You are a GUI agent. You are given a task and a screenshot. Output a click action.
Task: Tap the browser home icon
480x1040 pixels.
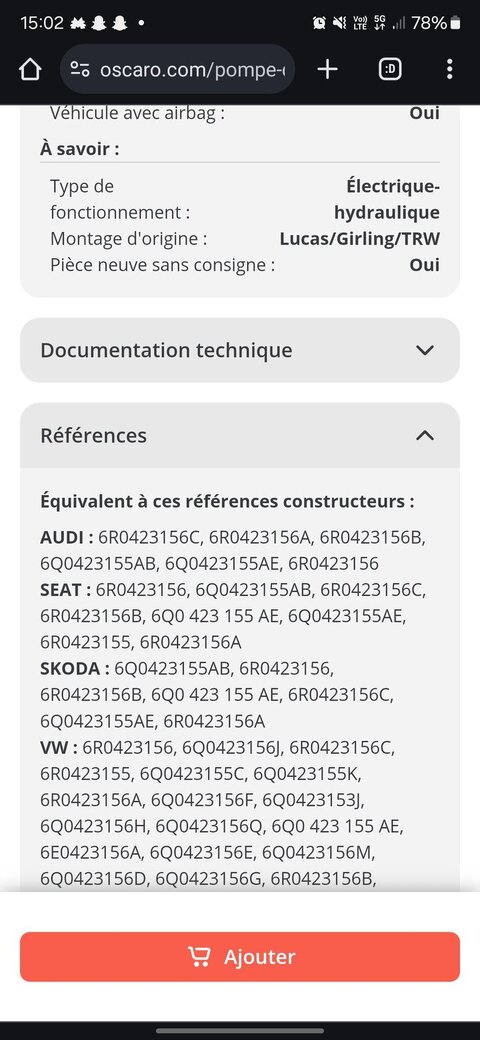point(30,69)
